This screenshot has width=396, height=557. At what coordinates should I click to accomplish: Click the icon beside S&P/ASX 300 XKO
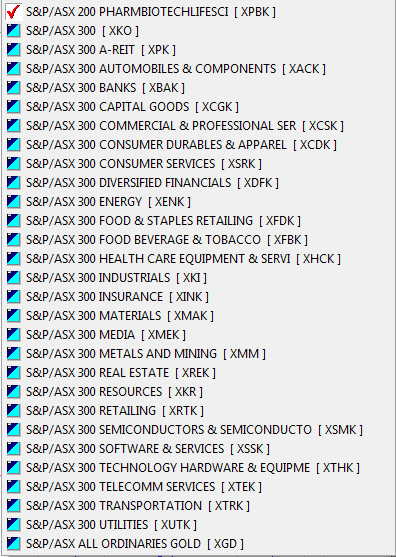pyautogui.click(x=13, y=31)
